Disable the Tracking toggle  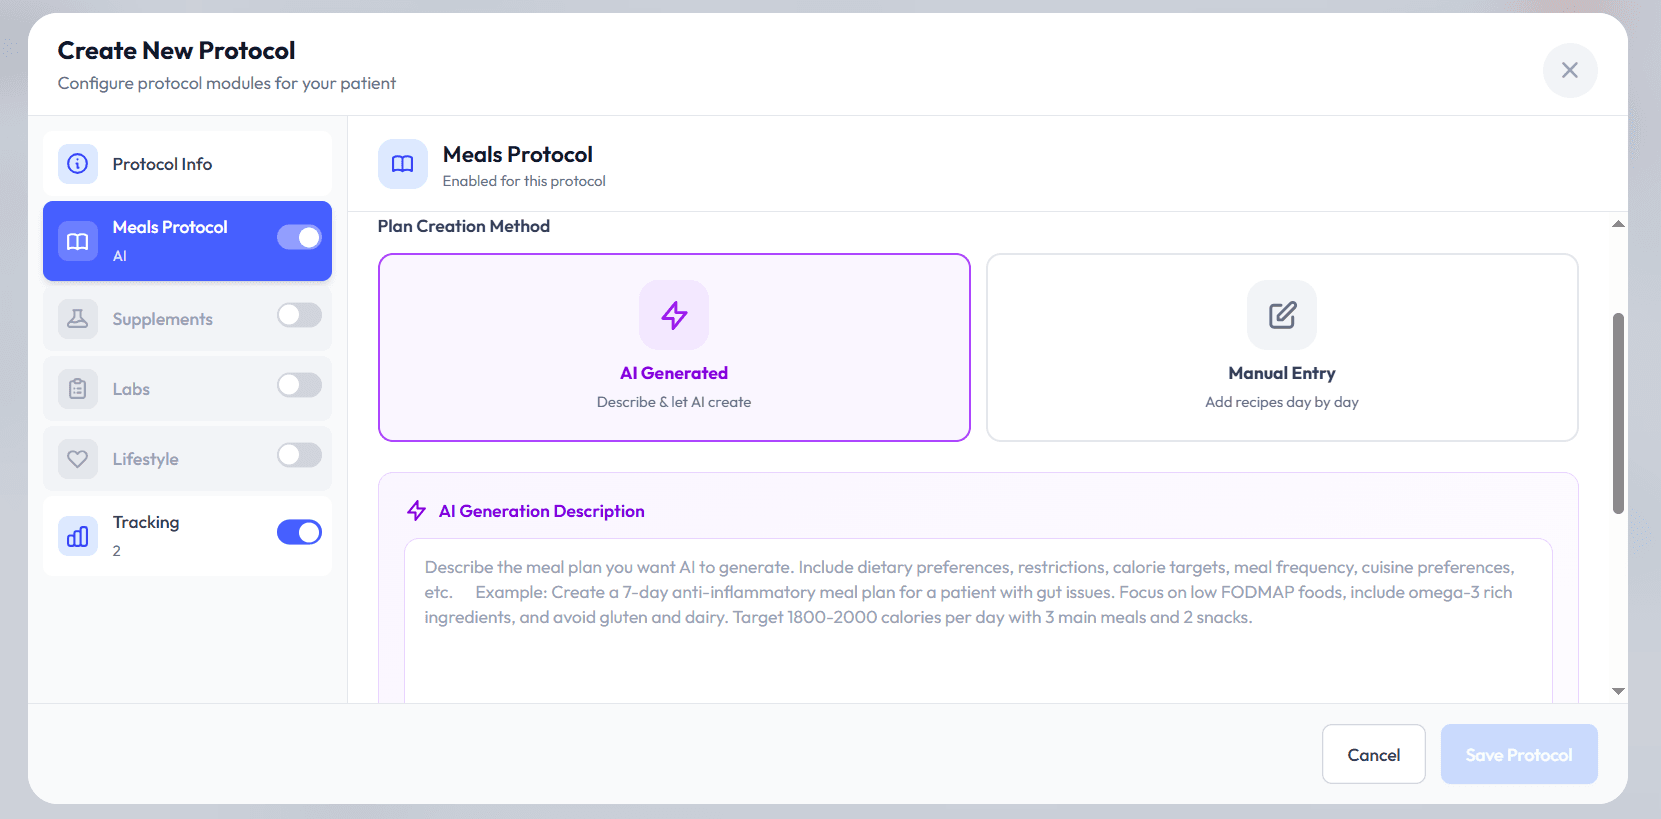pos(298,531)
